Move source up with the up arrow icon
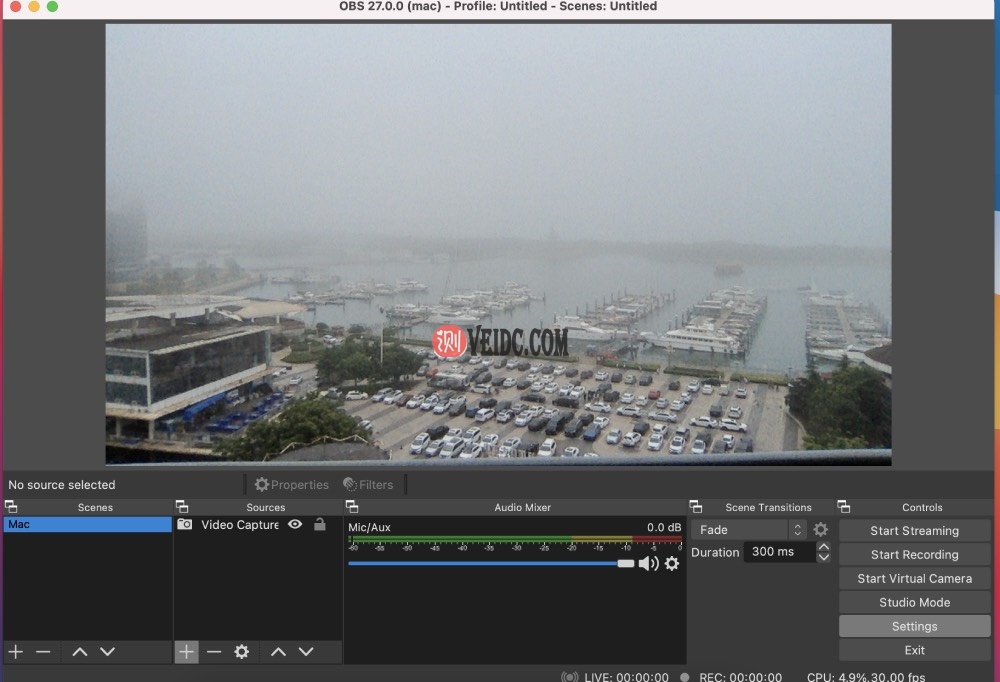This screenshot has height=682, width=1000. (278, 651)
